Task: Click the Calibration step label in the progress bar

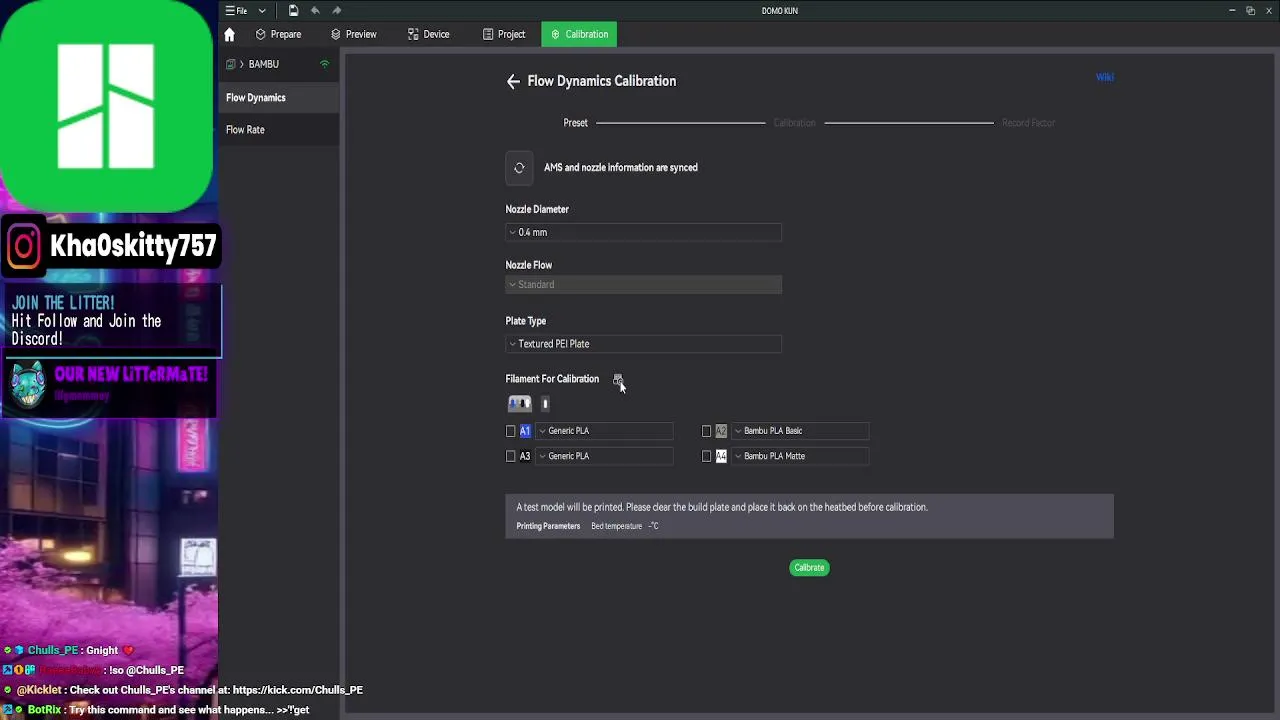Action: [x=794, y=123]
